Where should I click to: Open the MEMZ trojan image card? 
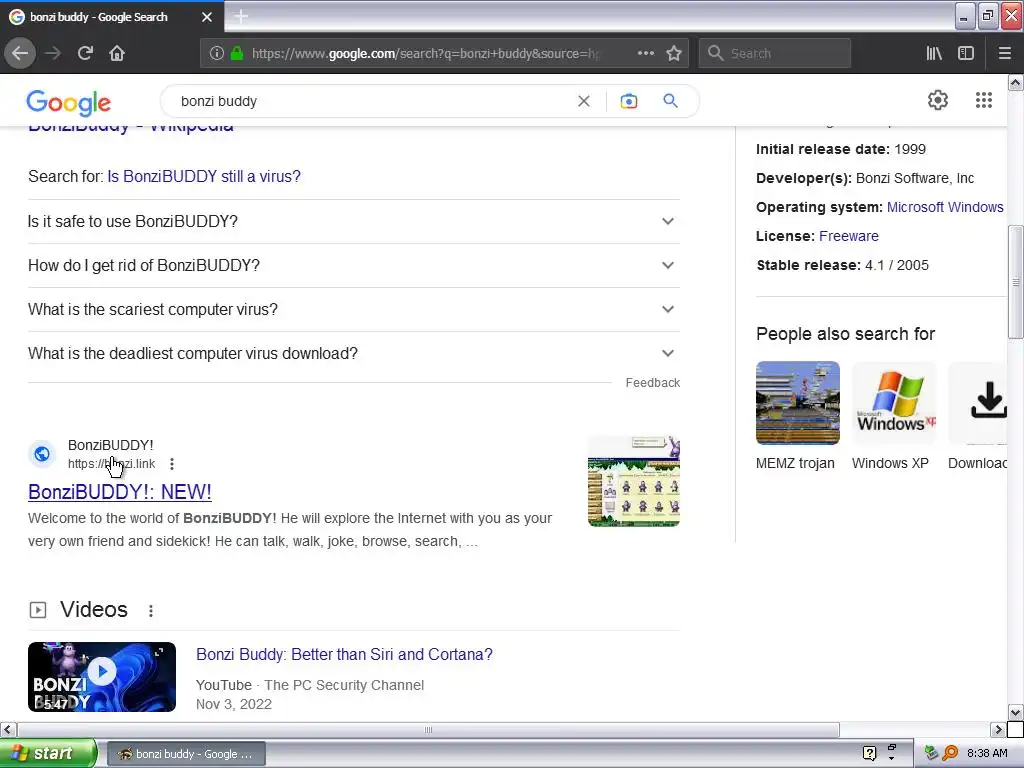tap(797, 403)
